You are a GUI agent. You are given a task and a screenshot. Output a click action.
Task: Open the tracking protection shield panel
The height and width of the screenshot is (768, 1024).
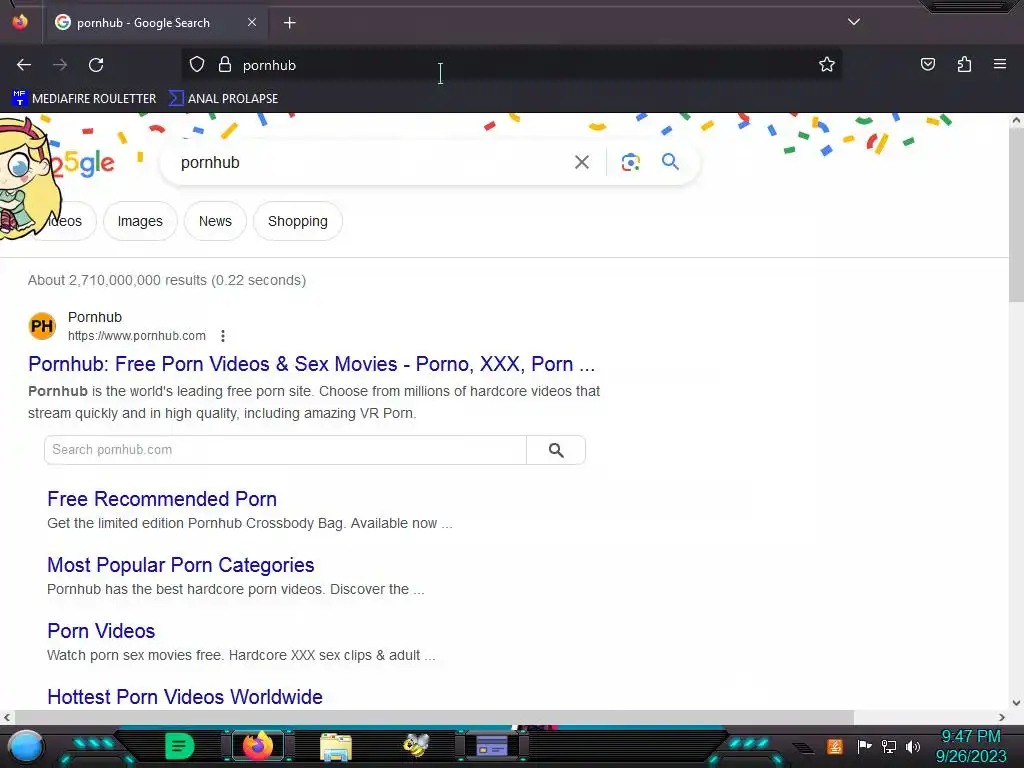pos(197,64)
